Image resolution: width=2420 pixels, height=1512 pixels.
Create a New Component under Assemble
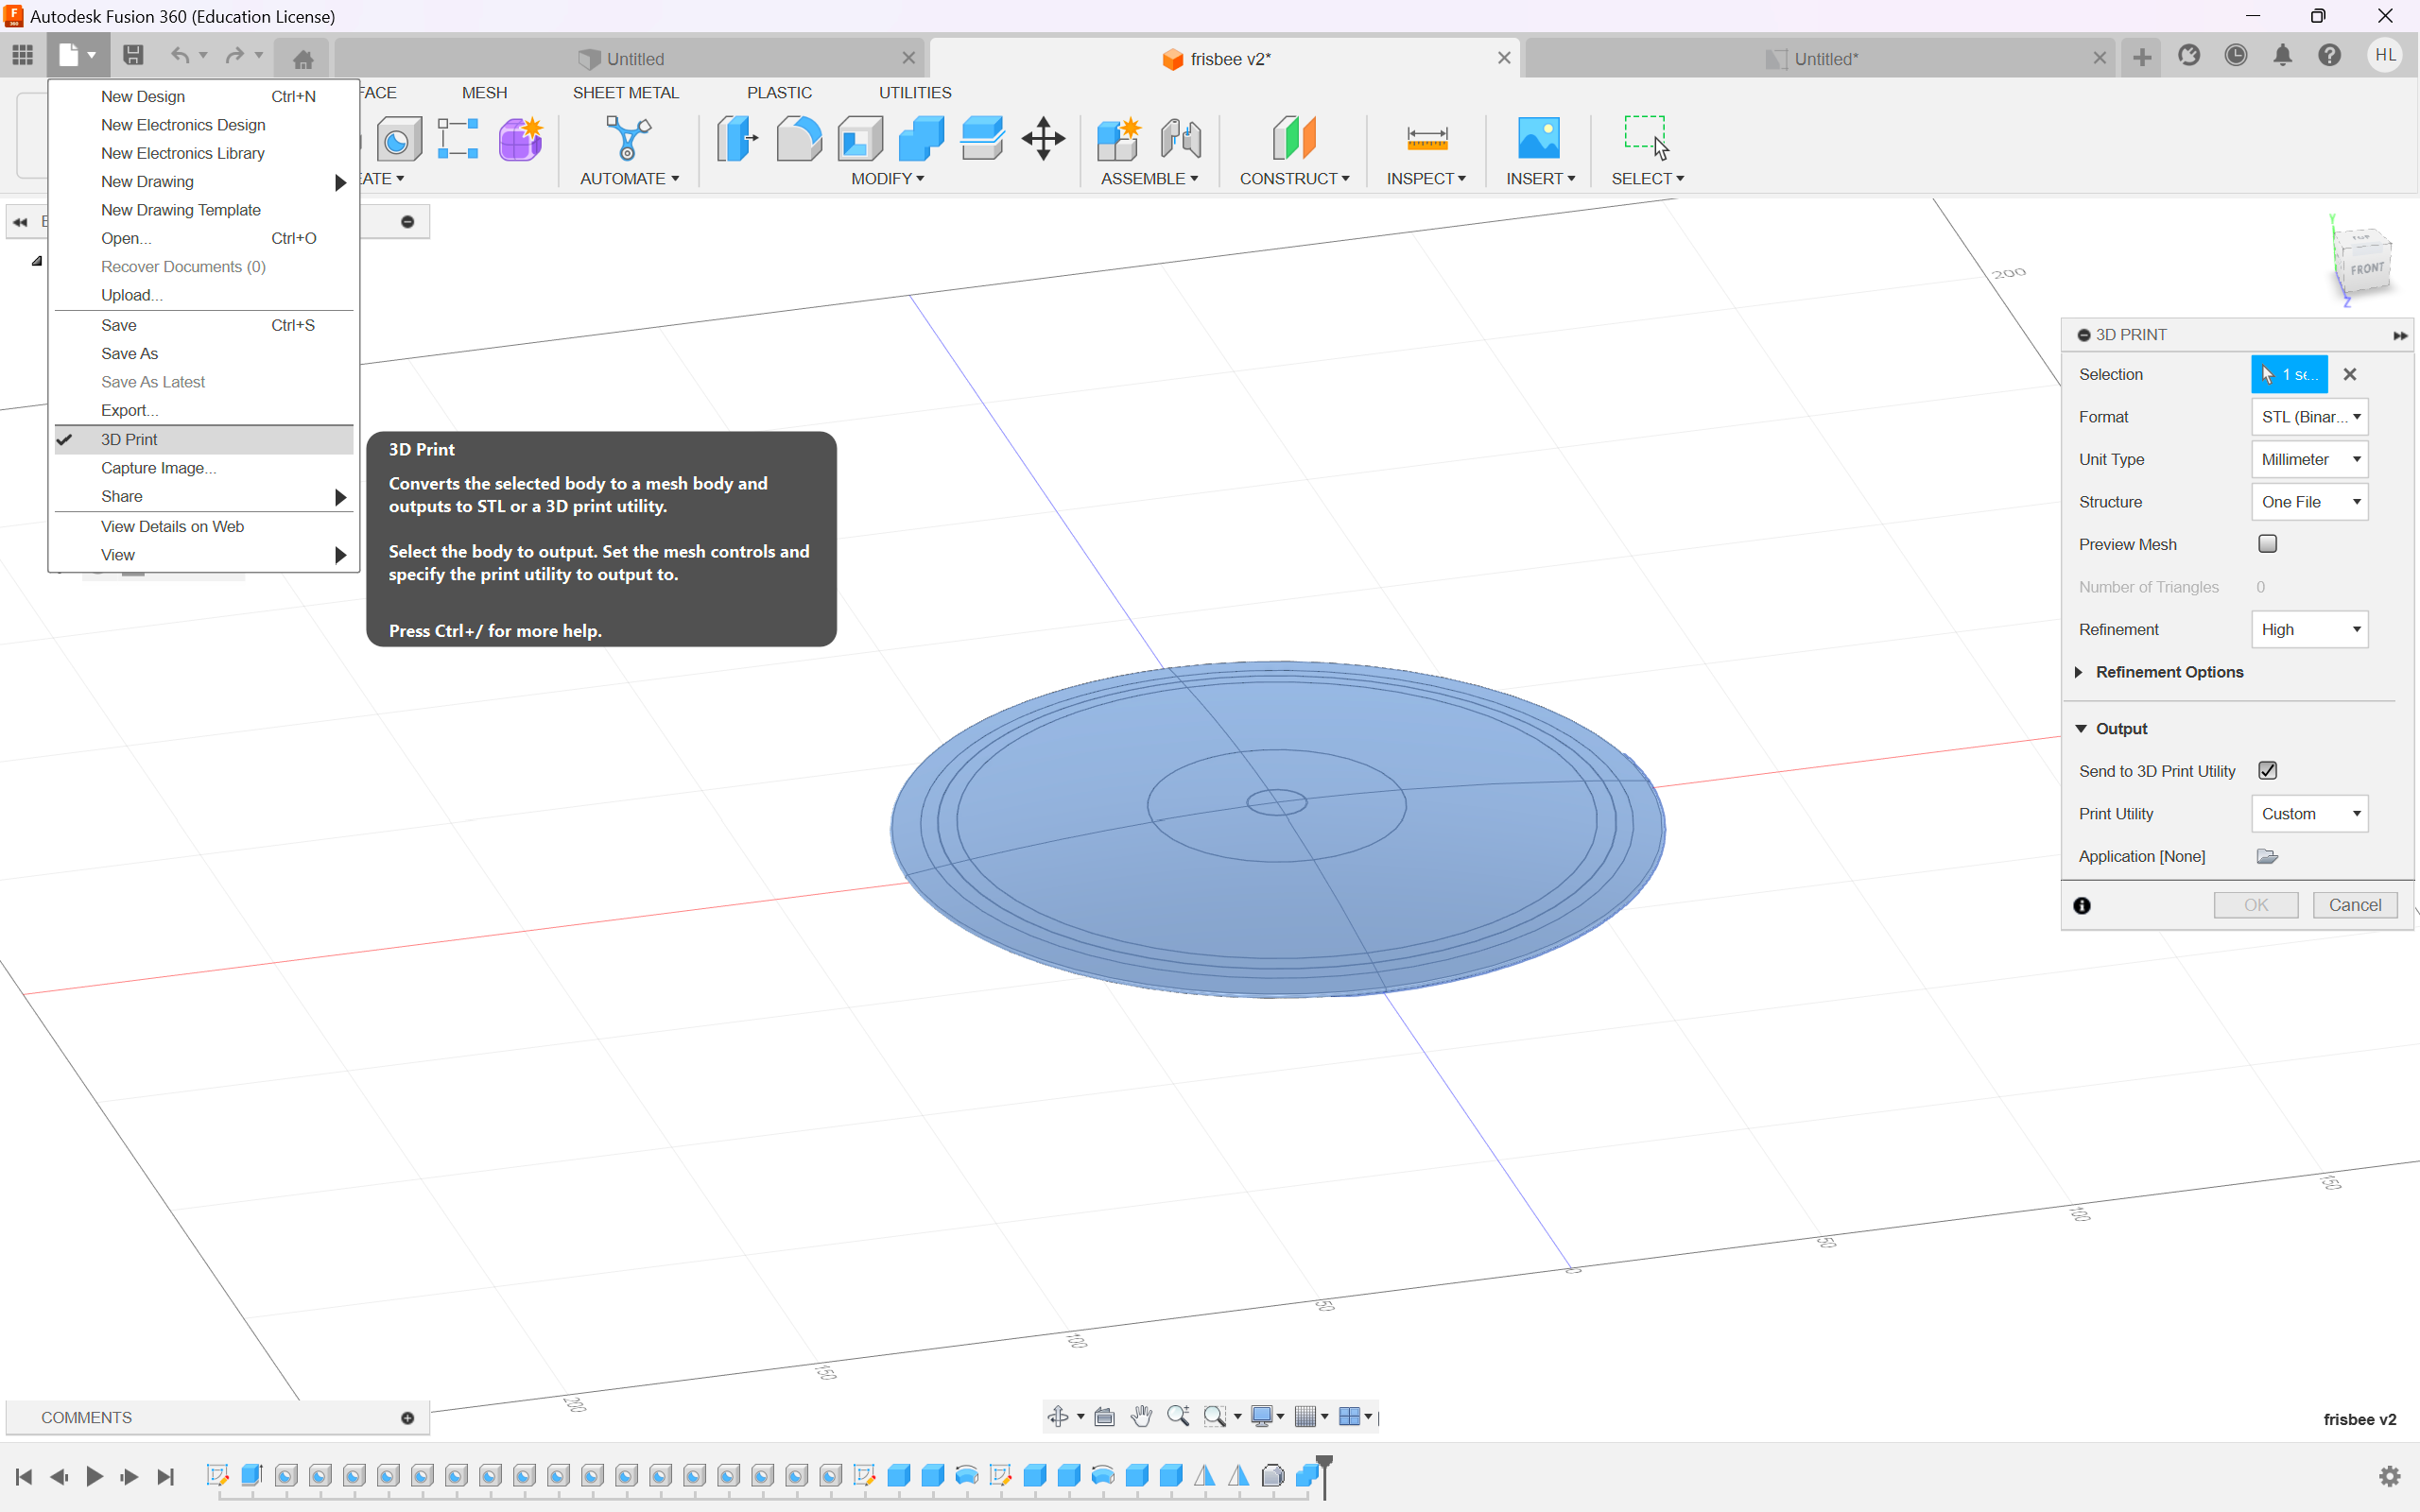(x=1119, y=140)
